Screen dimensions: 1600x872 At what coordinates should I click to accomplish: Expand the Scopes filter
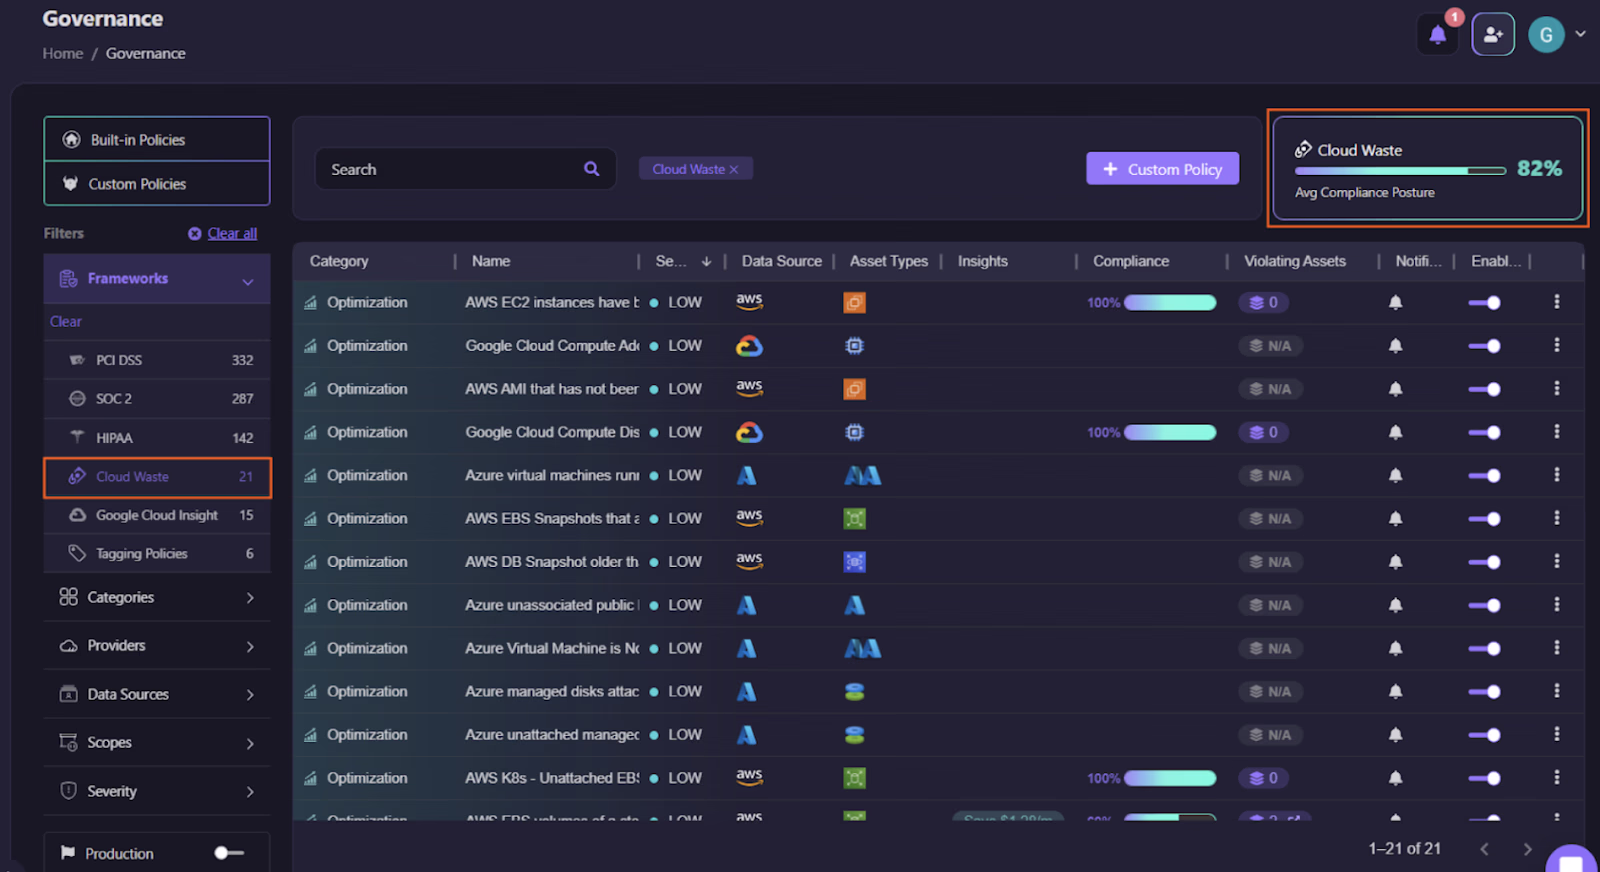tap(157, 743)
